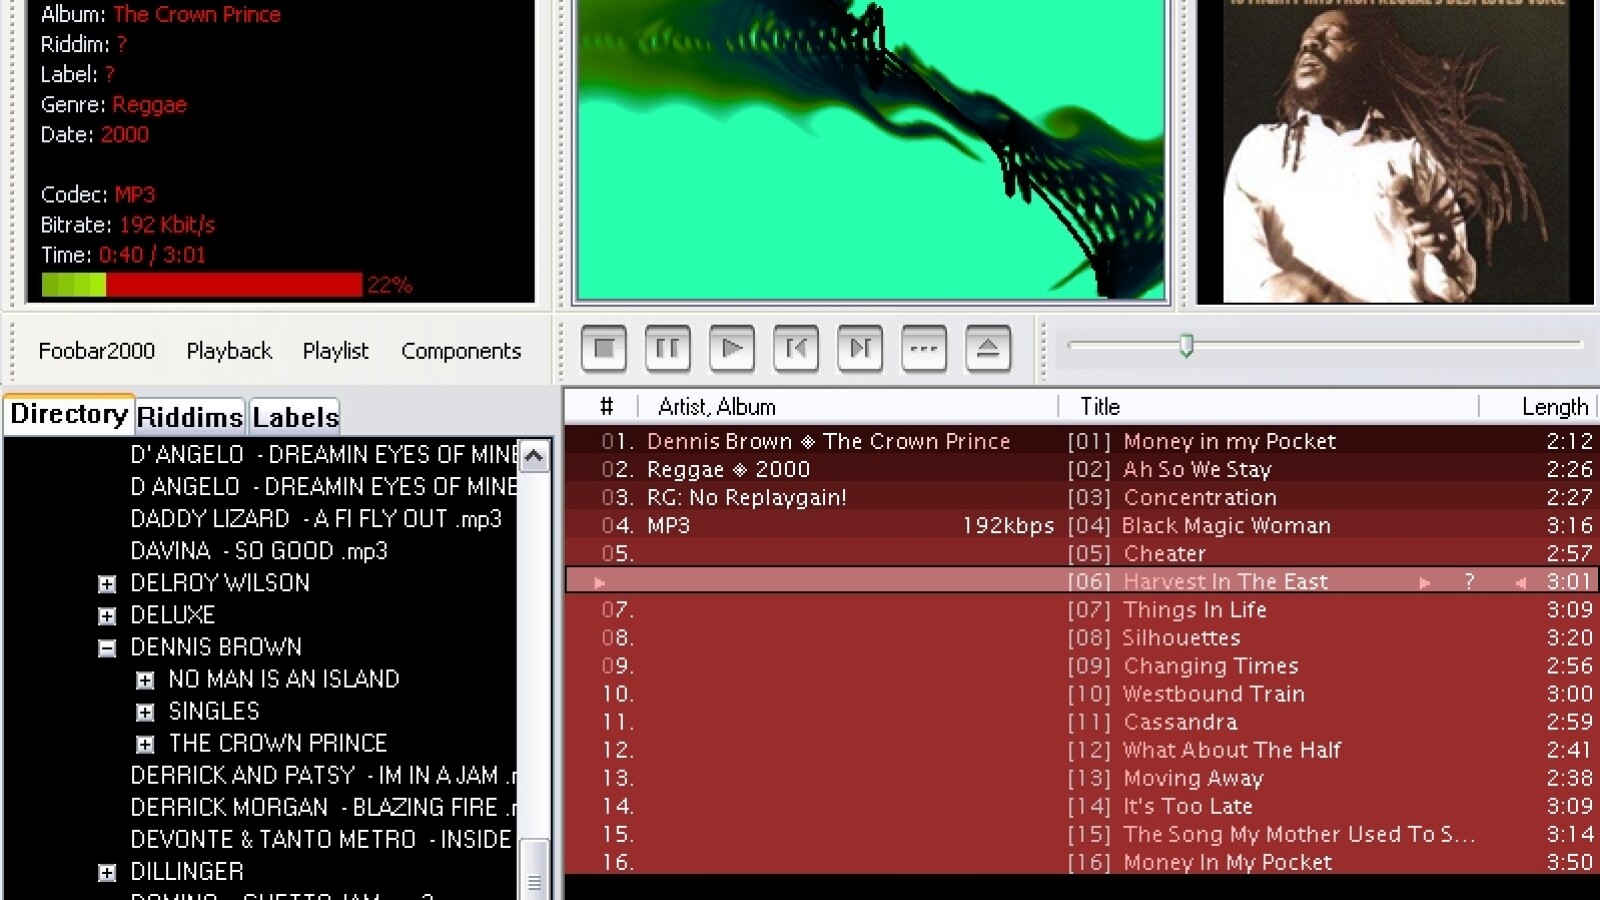Expand the DILLINGER folder
Image resolution: width=1600 pixels, height=900 pixels.
(107, 873)
